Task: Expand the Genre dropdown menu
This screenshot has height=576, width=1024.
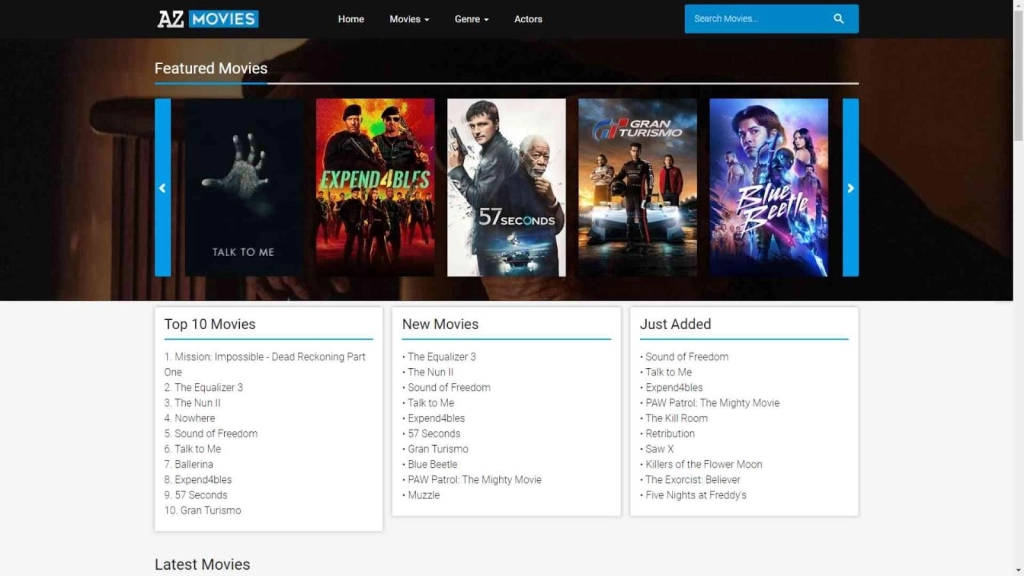Action: (472, 19)
